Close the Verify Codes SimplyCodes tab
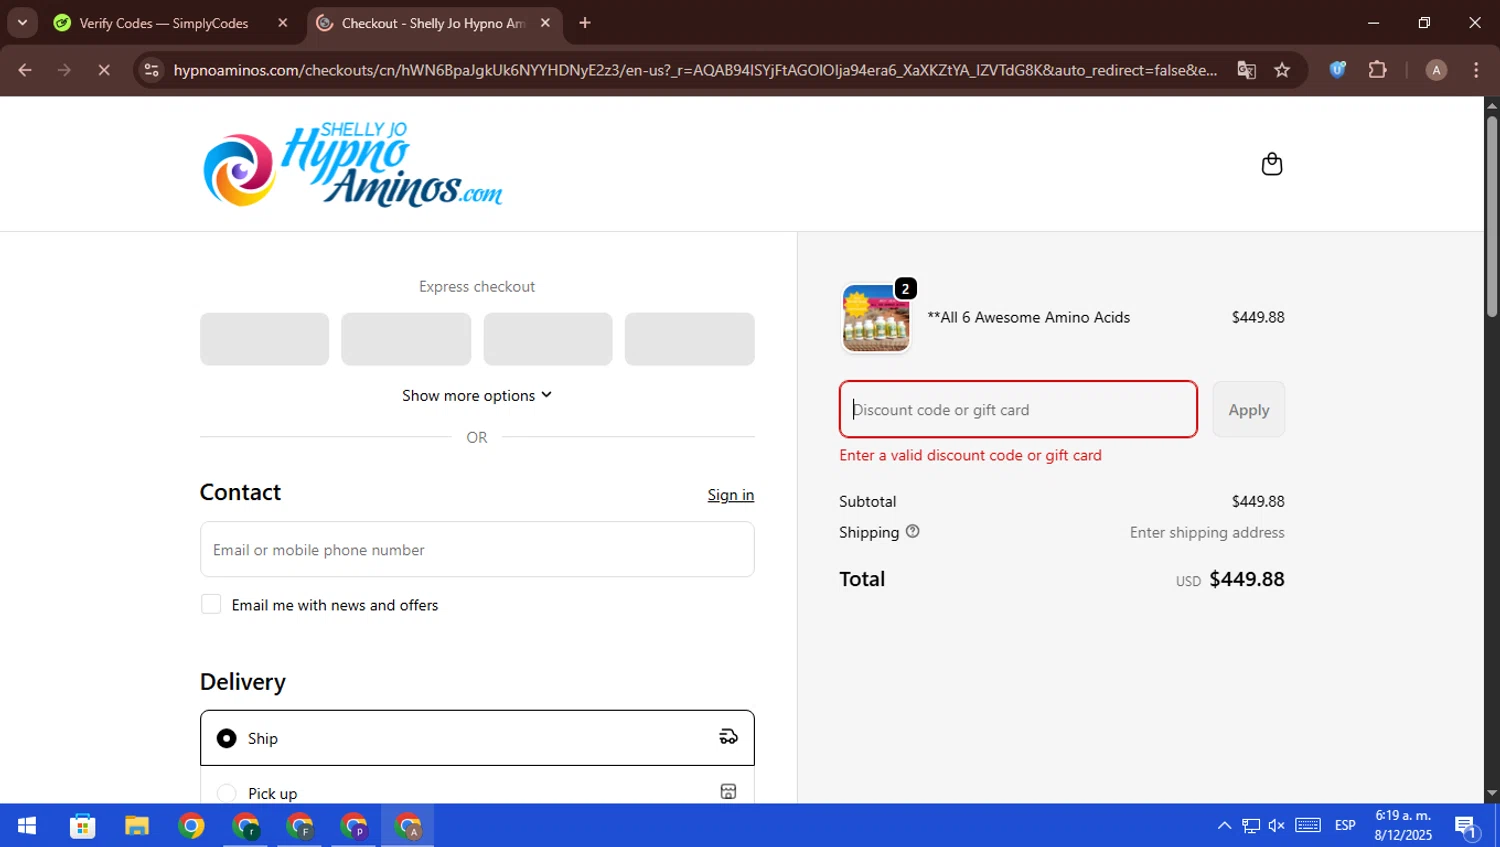1500x847 pixels. 282,23
